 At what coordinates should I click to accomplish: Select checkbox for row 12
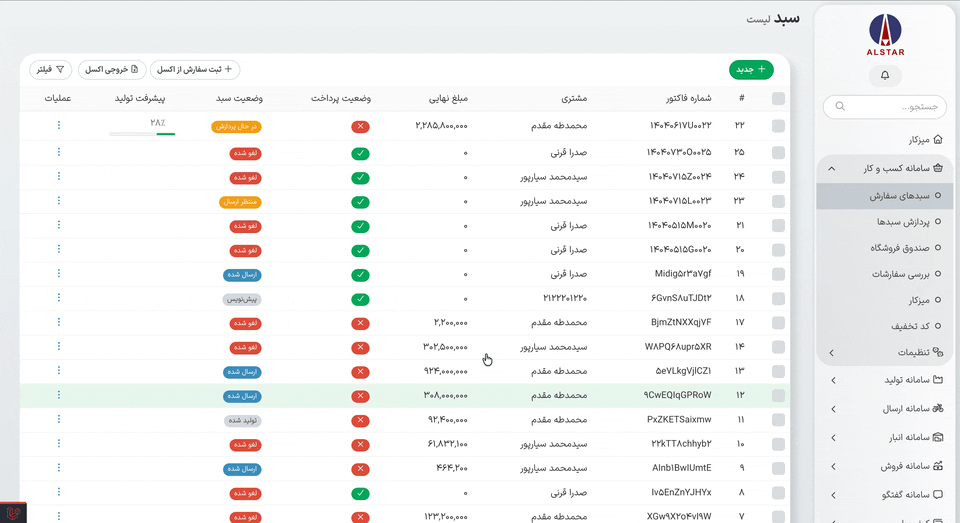778,396
